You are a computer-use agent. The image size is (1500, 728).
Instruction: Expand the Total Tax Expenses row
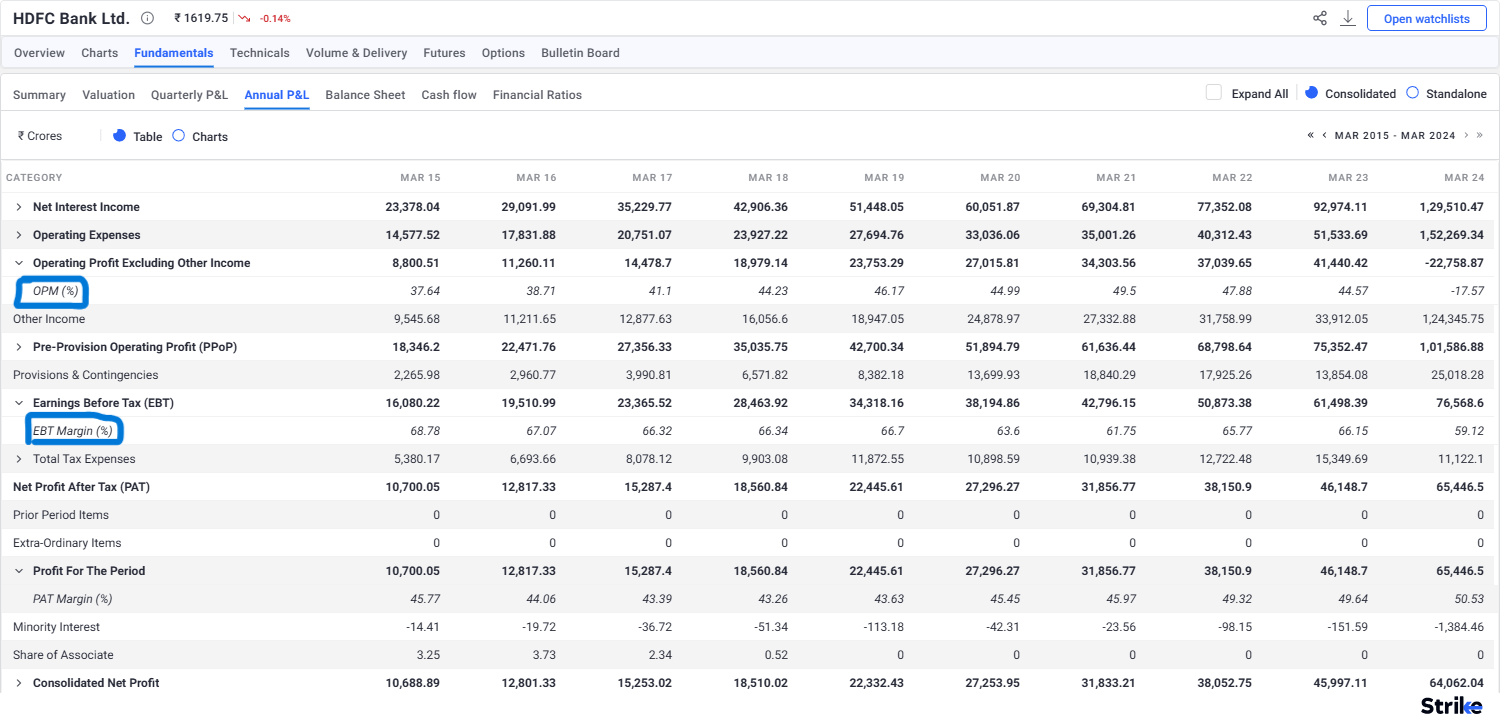(18, 459)
